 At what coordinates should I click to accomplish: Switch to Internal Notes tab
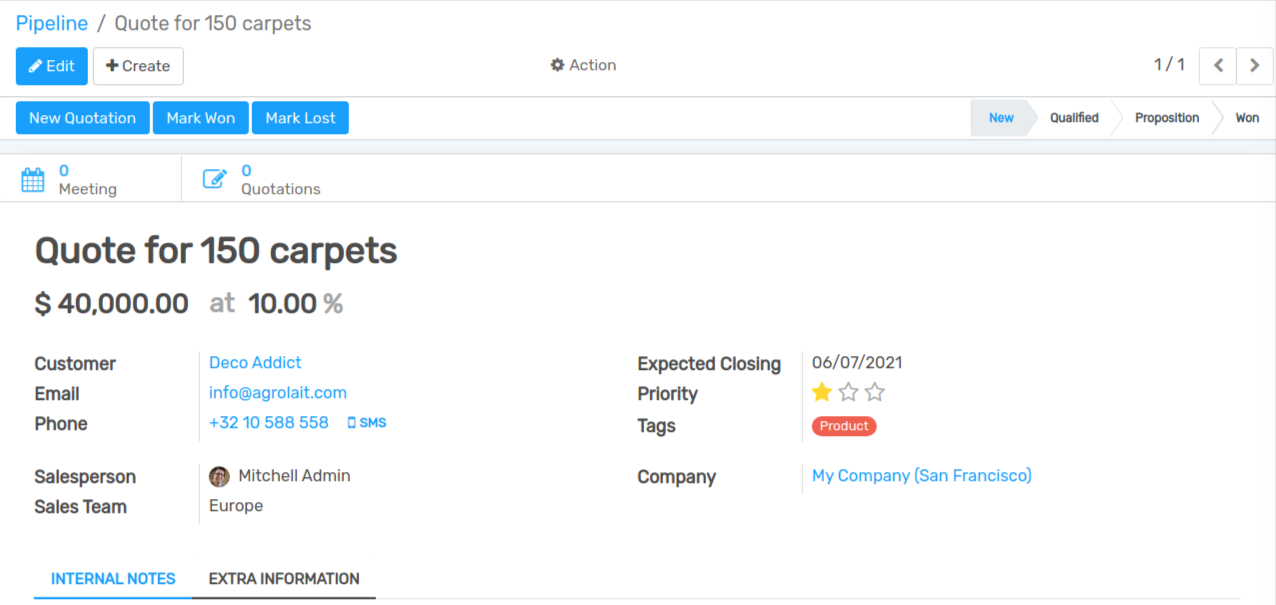[113, 579]
